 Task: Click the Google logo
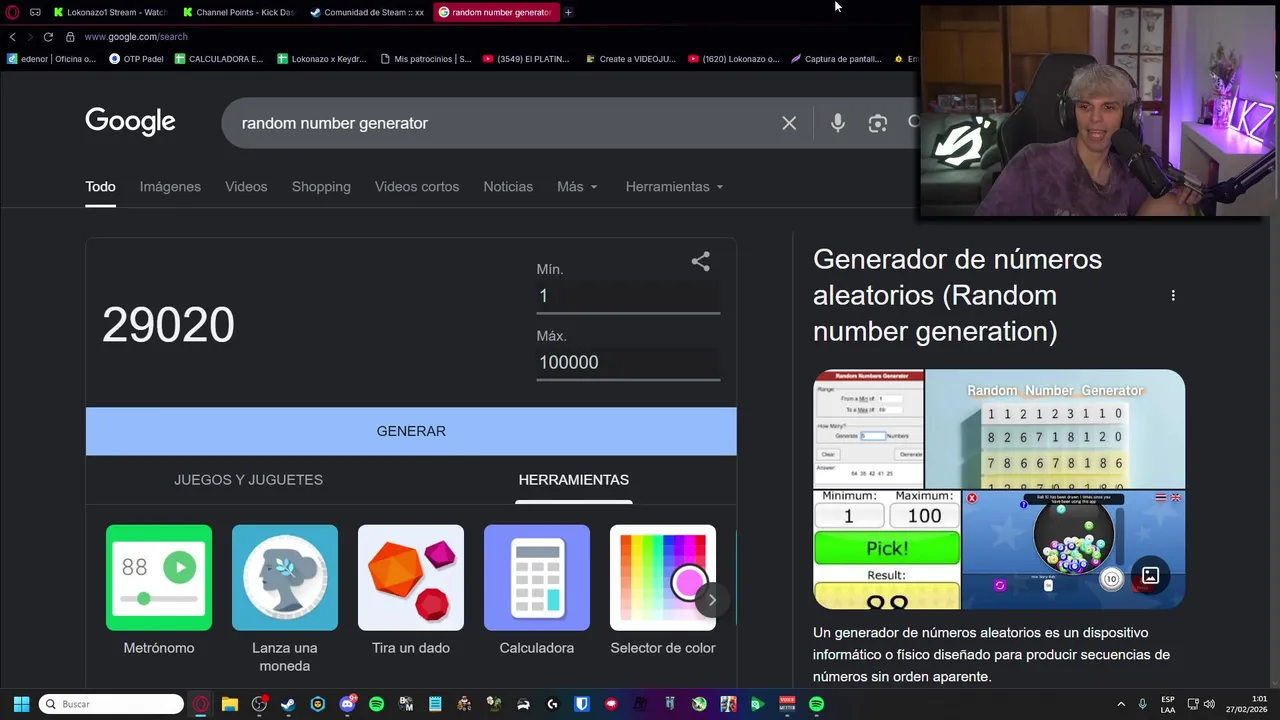(130, 122)
